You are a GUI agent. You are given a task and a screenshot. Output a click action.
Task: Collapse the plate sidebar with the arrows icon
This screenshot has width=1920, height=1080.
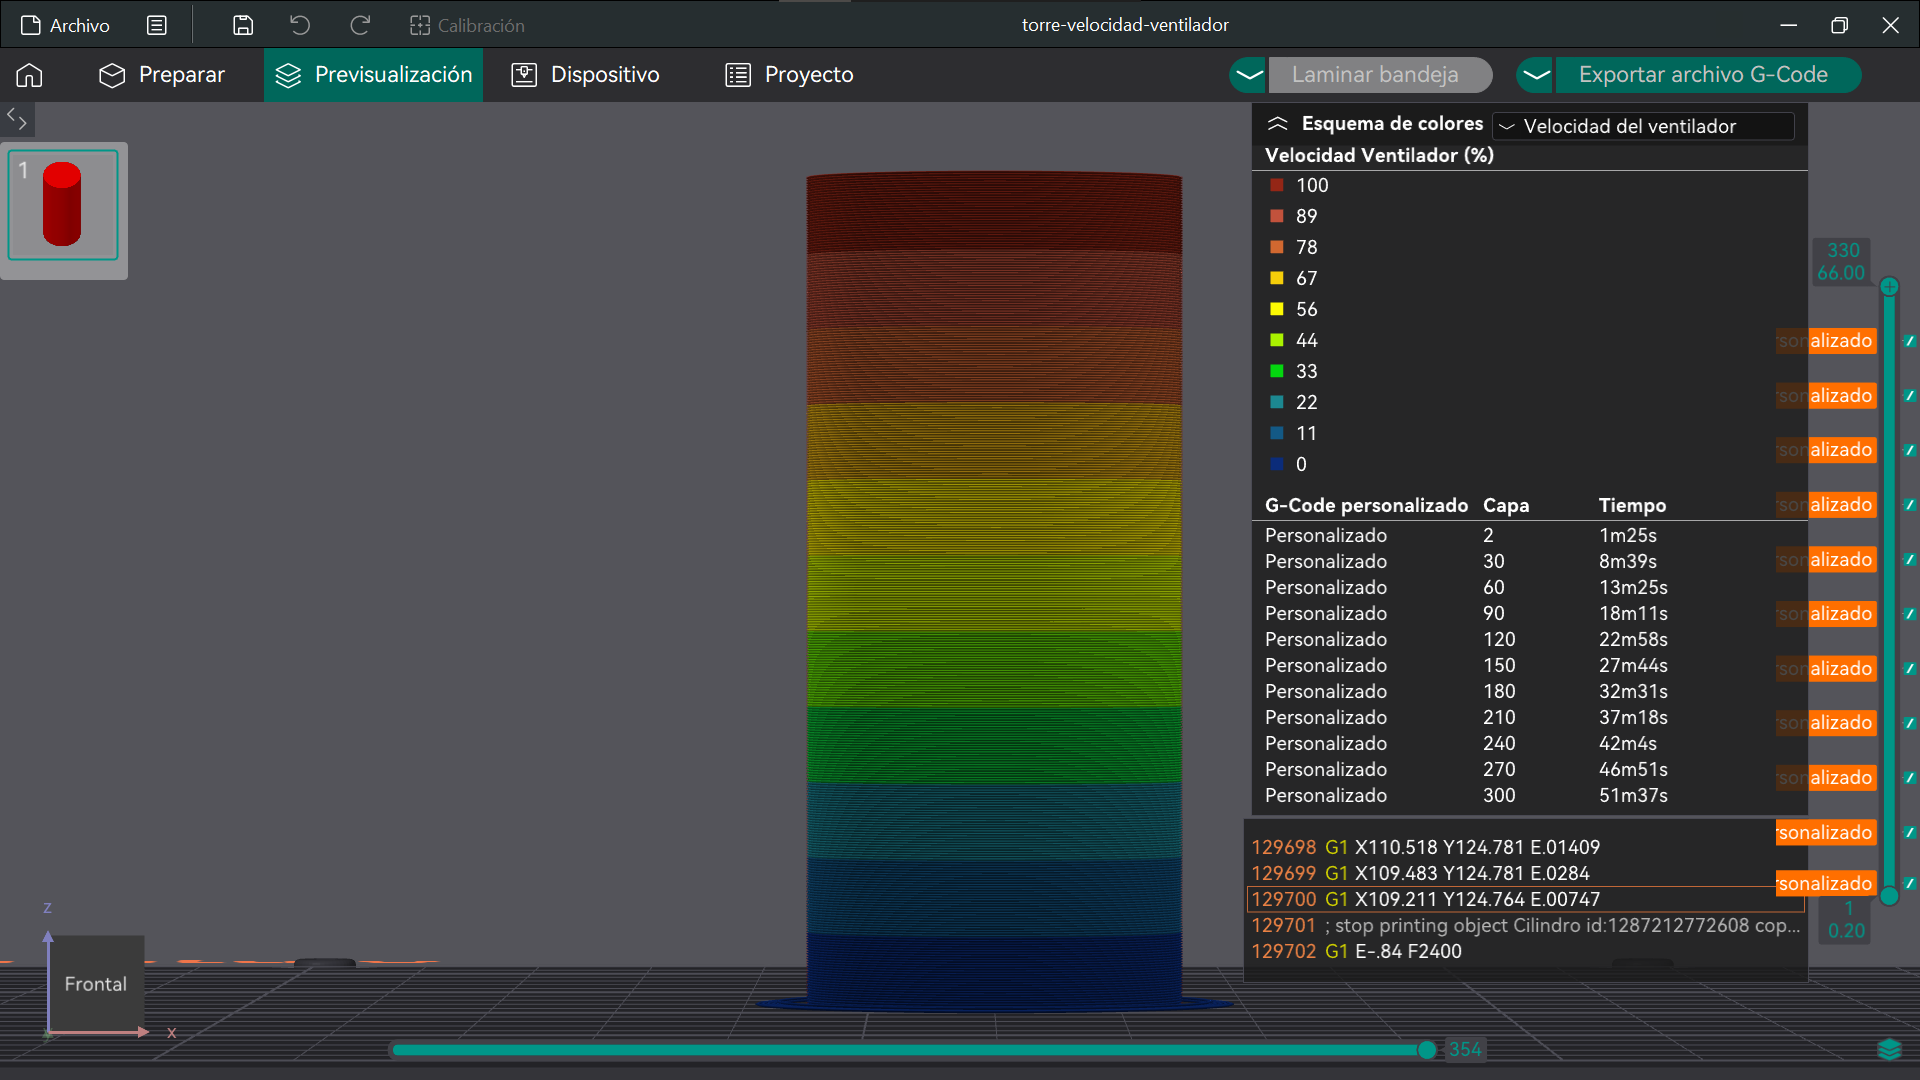pyautogui.click(x=17, y=119)
